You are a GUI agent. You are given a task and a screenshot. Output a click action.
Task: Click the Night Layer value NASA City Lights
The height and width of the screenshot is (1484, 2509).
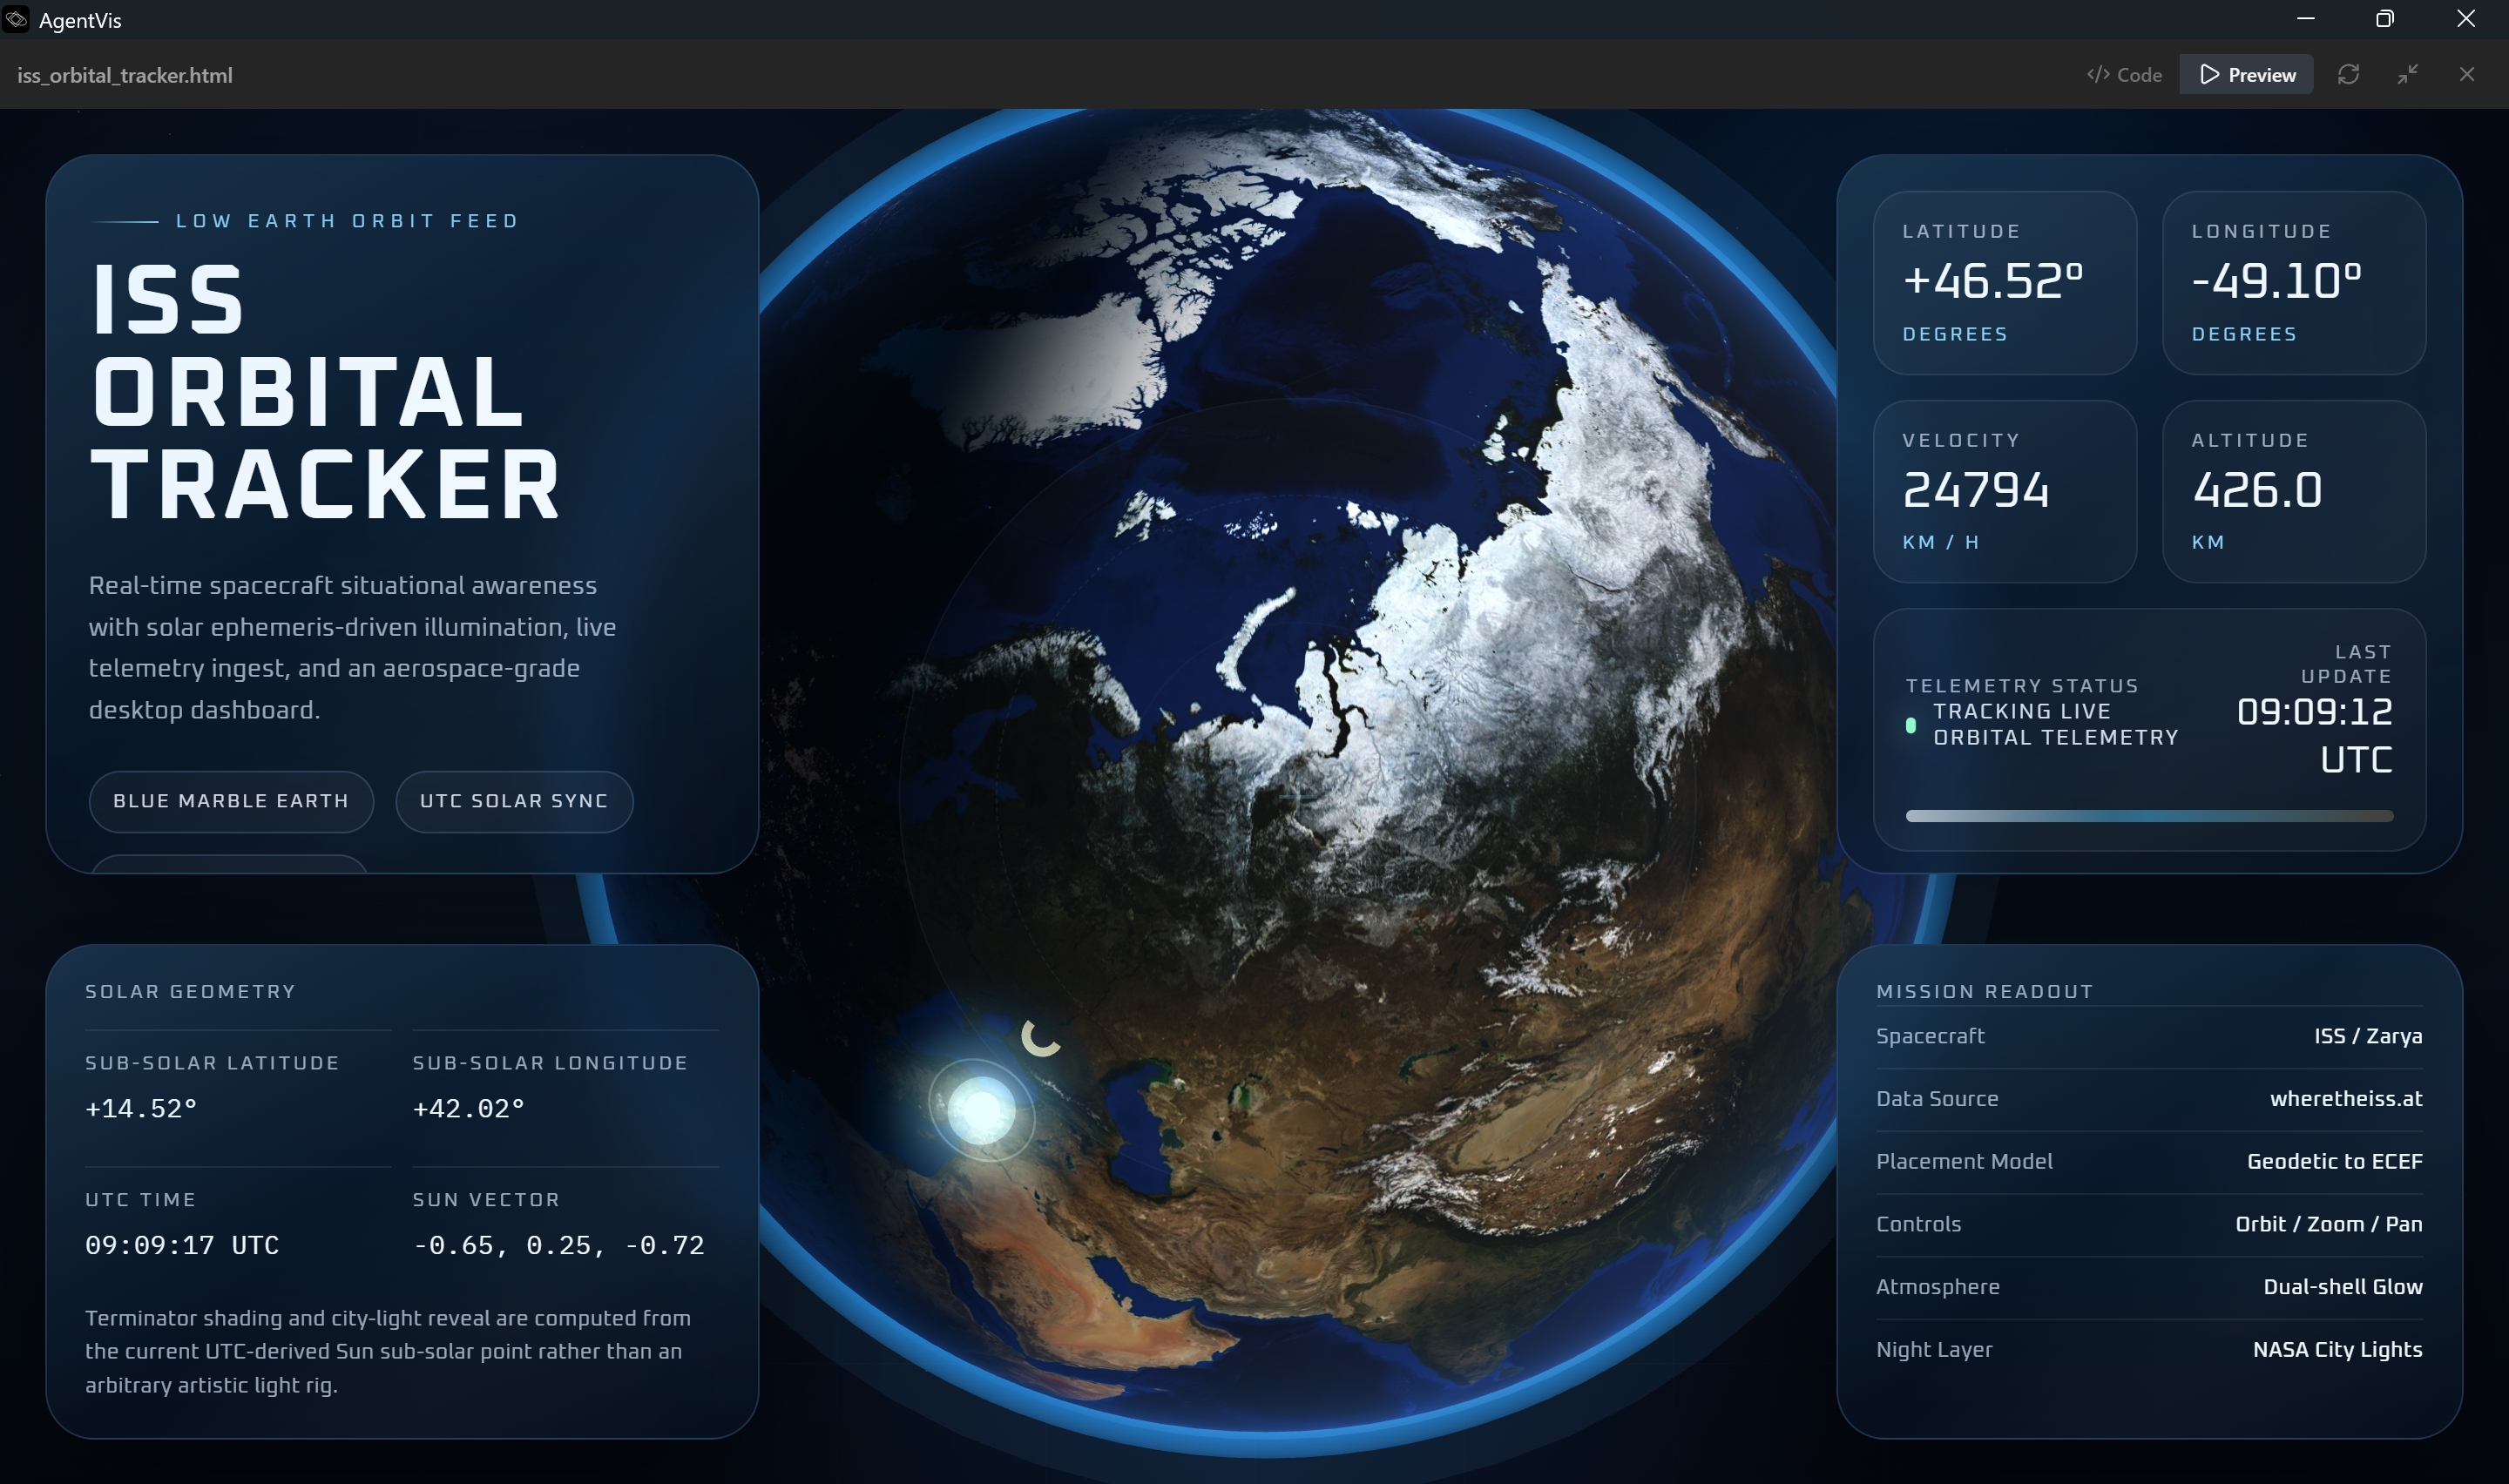click(x=2337, y=1349)
